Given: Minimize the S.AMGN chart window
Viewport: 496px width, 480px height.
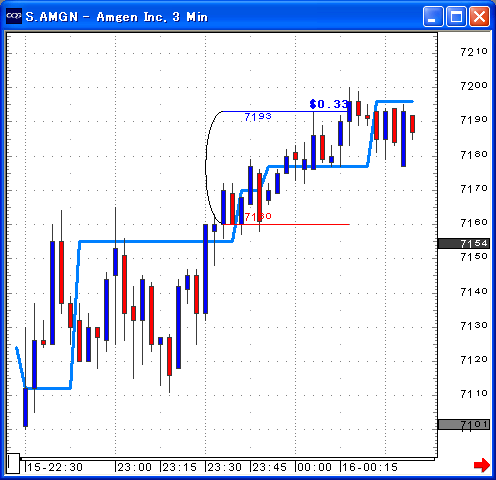Looking at the screenshot, I should coord(433,16).
